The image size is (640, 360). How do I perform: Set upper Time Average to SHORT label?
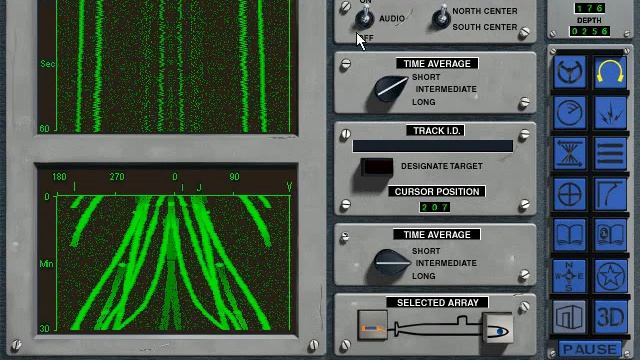point(426,77)
